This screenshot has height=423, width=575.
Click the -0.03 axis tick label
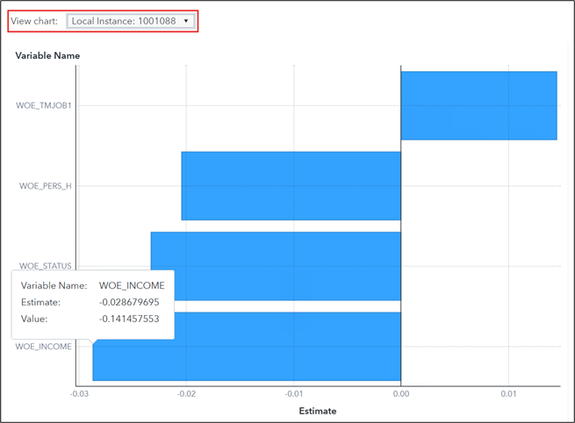tap(79, 394)
